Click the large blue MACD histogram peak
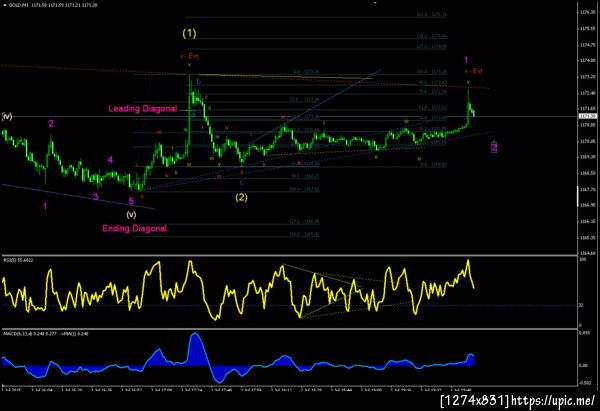 pyautogui.click(x=196, y=348)
